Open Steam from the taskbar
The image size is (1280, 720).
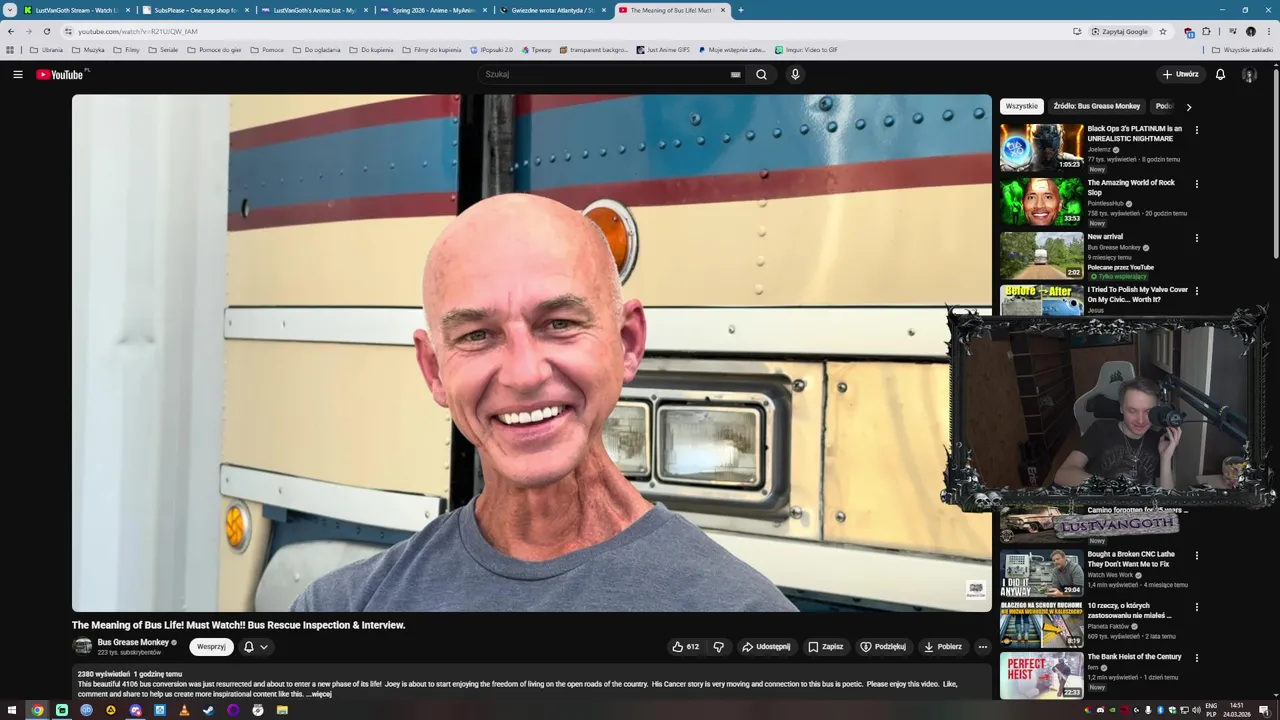point(208,710)
